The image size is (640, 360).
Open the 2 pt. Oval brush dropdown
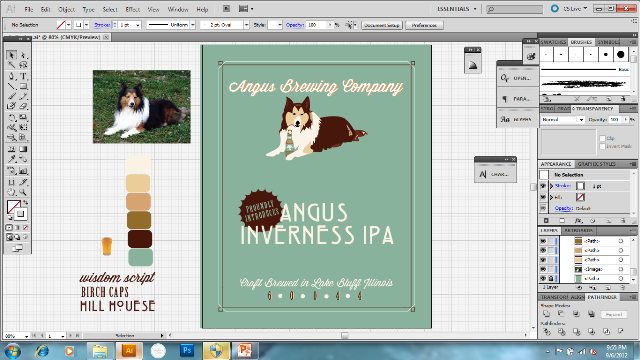(x=247, y=25)
